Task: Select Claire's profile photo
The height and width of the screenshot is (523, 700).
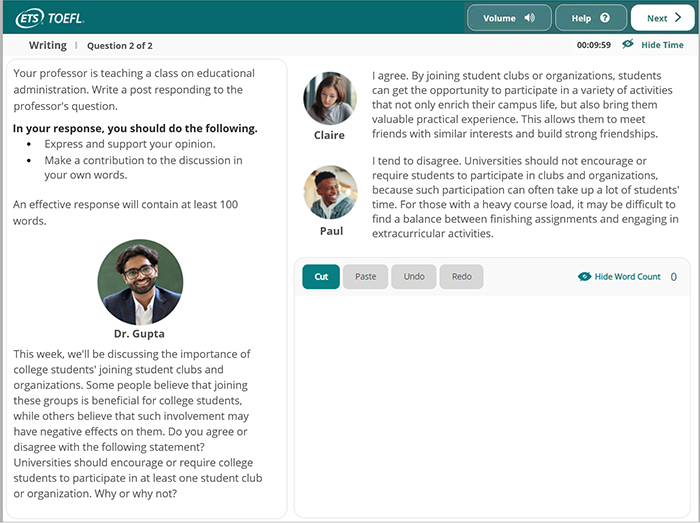Action: pyautogui.click(x=329, y=98)
